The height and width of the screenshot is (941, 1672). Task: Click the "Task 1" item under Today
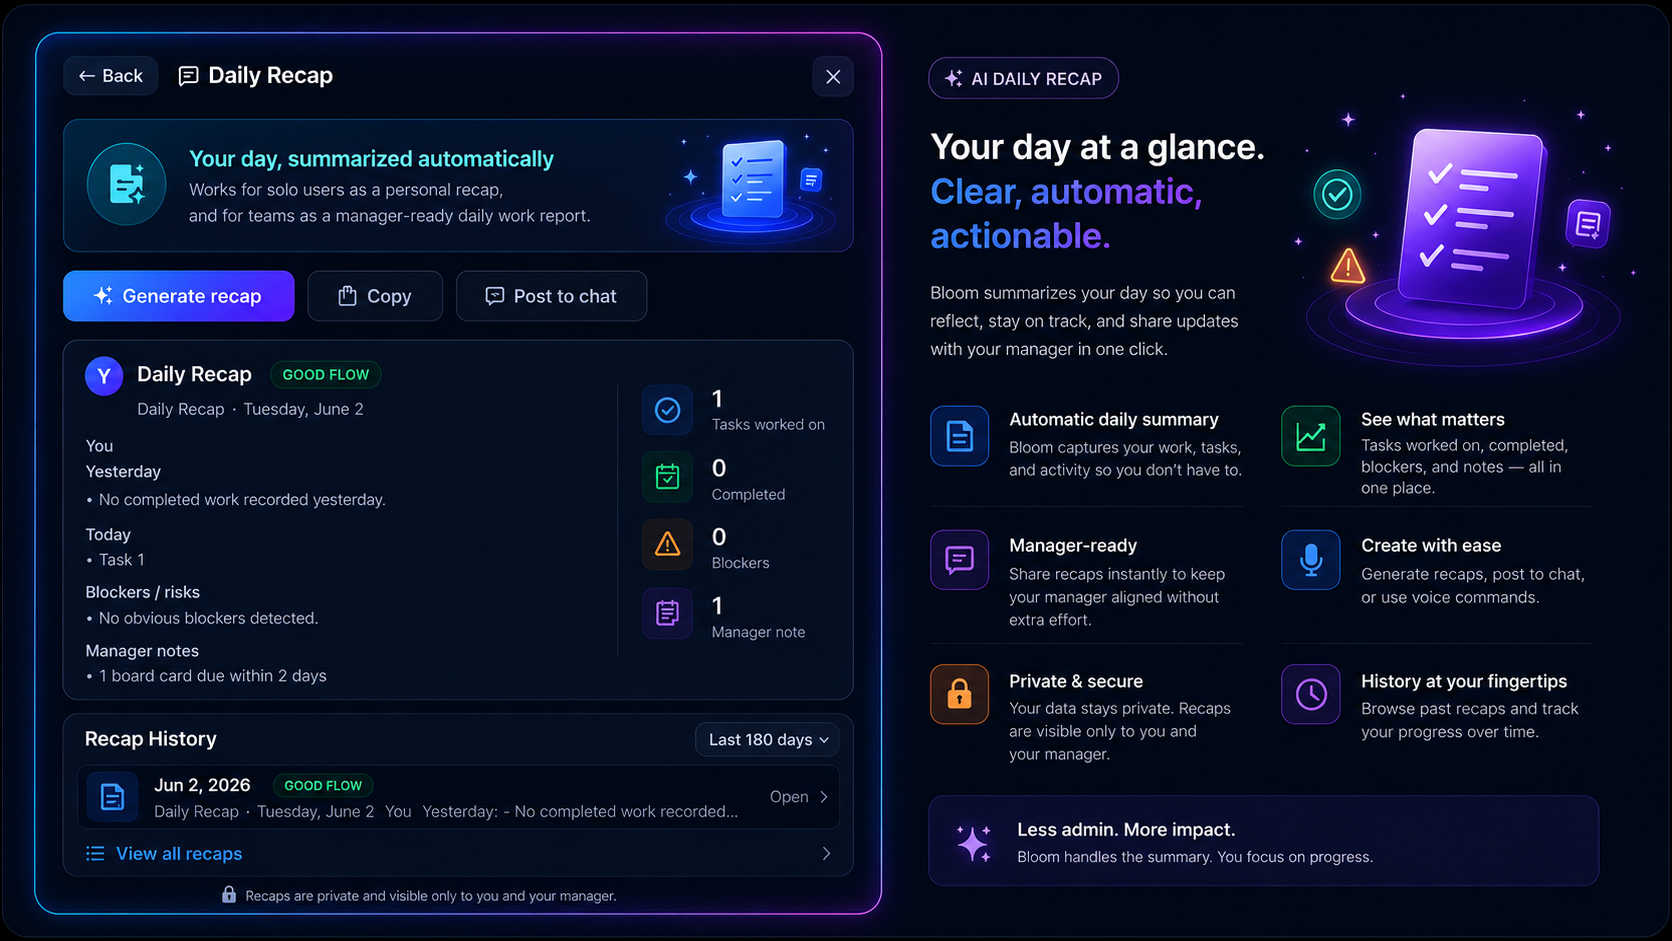pyautogui.click(x=122, y=560)
